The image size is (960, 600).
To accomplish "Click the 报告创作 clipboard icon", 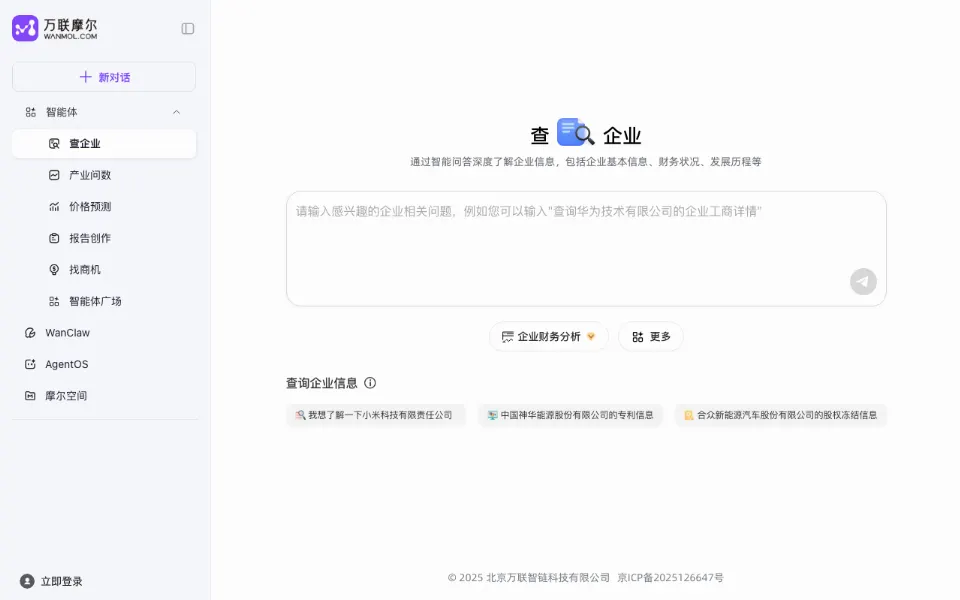I will (54, 238).
